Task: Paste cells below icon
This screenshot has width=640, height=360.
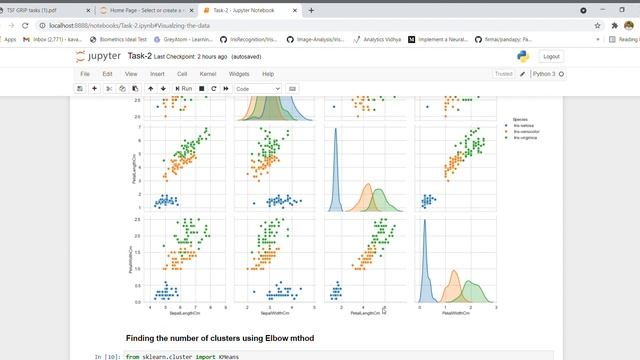Action: click(135, 89)
